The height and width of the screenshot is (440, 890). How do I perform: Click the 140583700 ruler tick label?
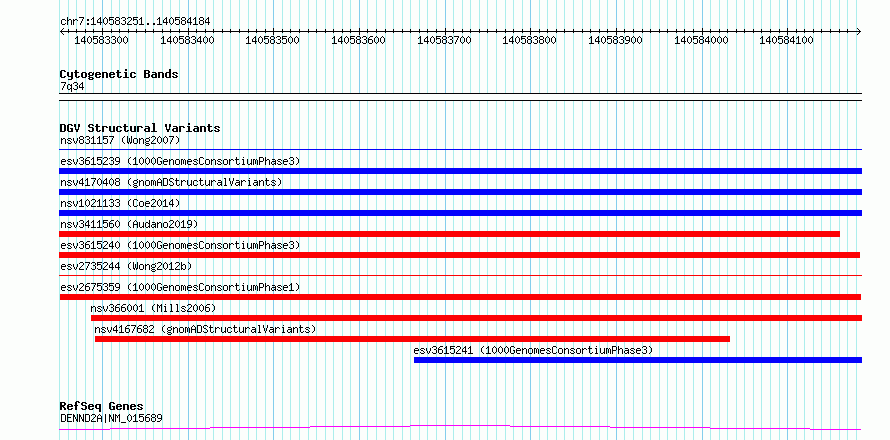(x=444, y=40)
